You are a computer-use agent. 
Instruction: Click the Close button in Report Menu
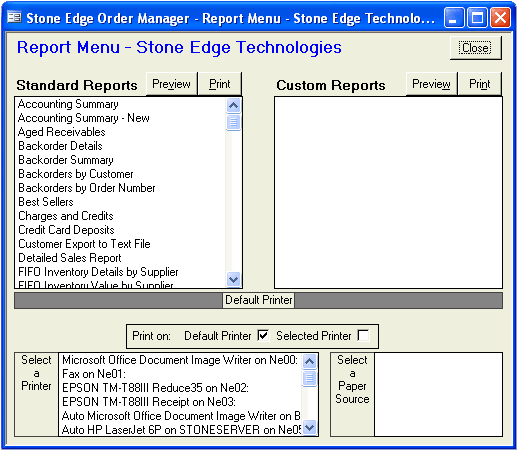(x=475, y=48)
